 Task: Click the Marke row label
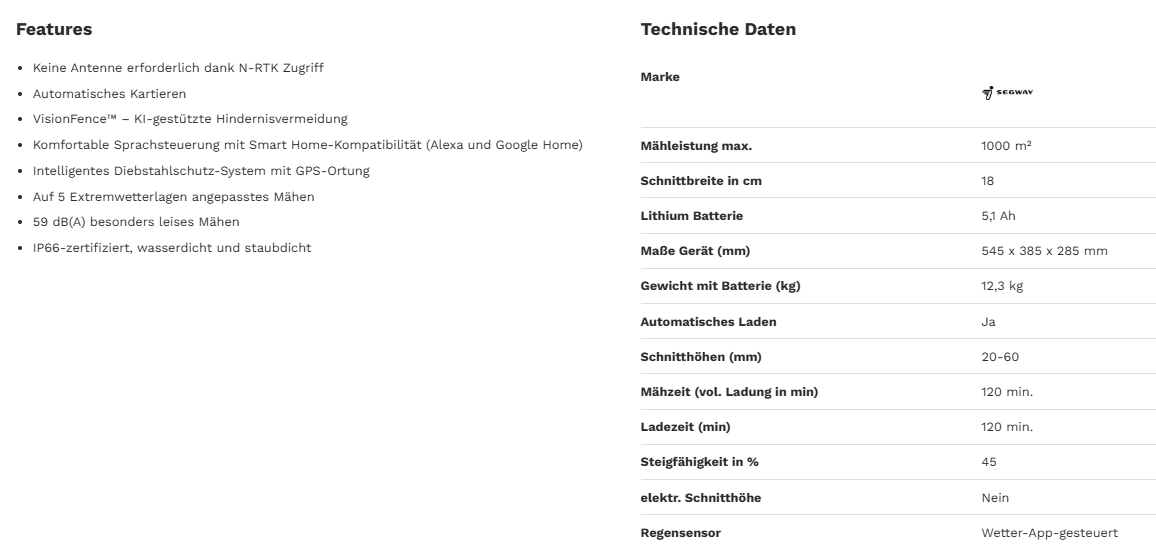pos(660,77)
